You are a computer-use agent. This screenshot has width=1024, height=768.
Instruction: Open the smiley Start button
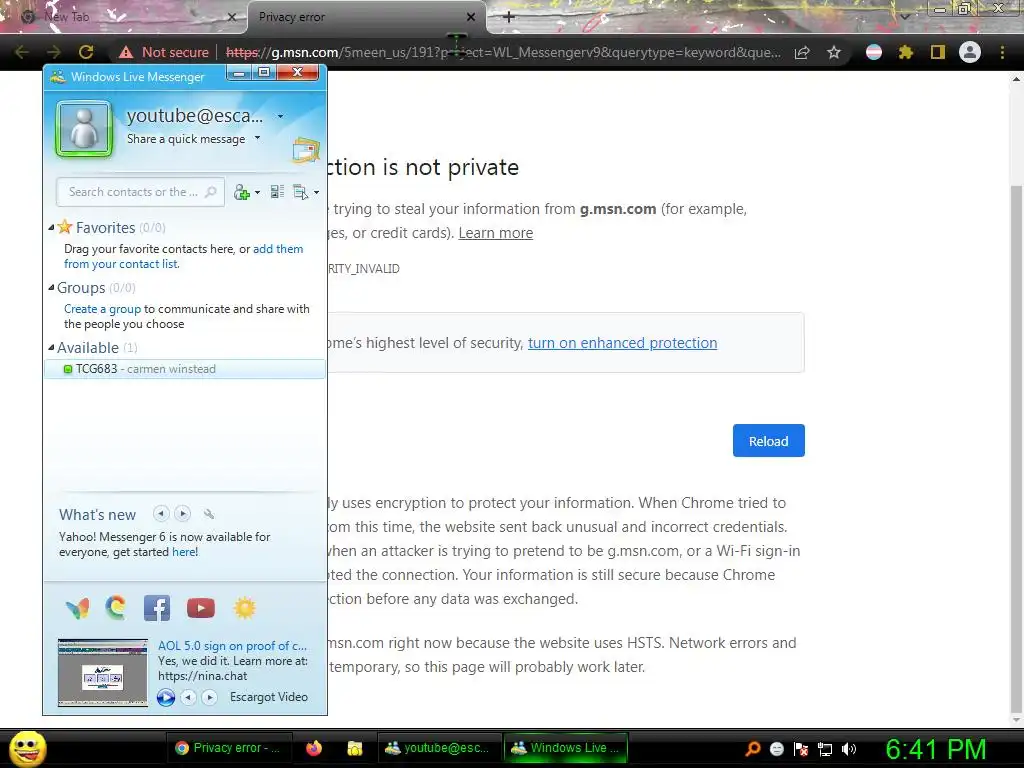click(x=28, y=748)
